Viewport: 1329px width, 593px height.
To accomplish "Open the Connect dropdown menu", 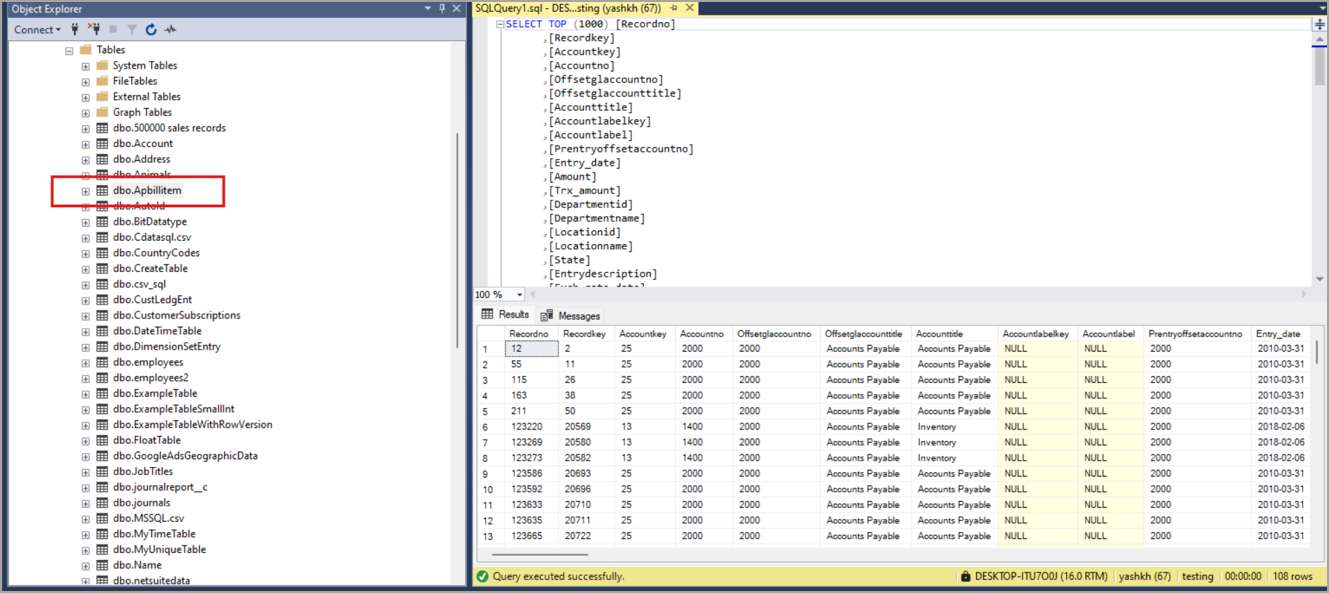I will point(36,29).
